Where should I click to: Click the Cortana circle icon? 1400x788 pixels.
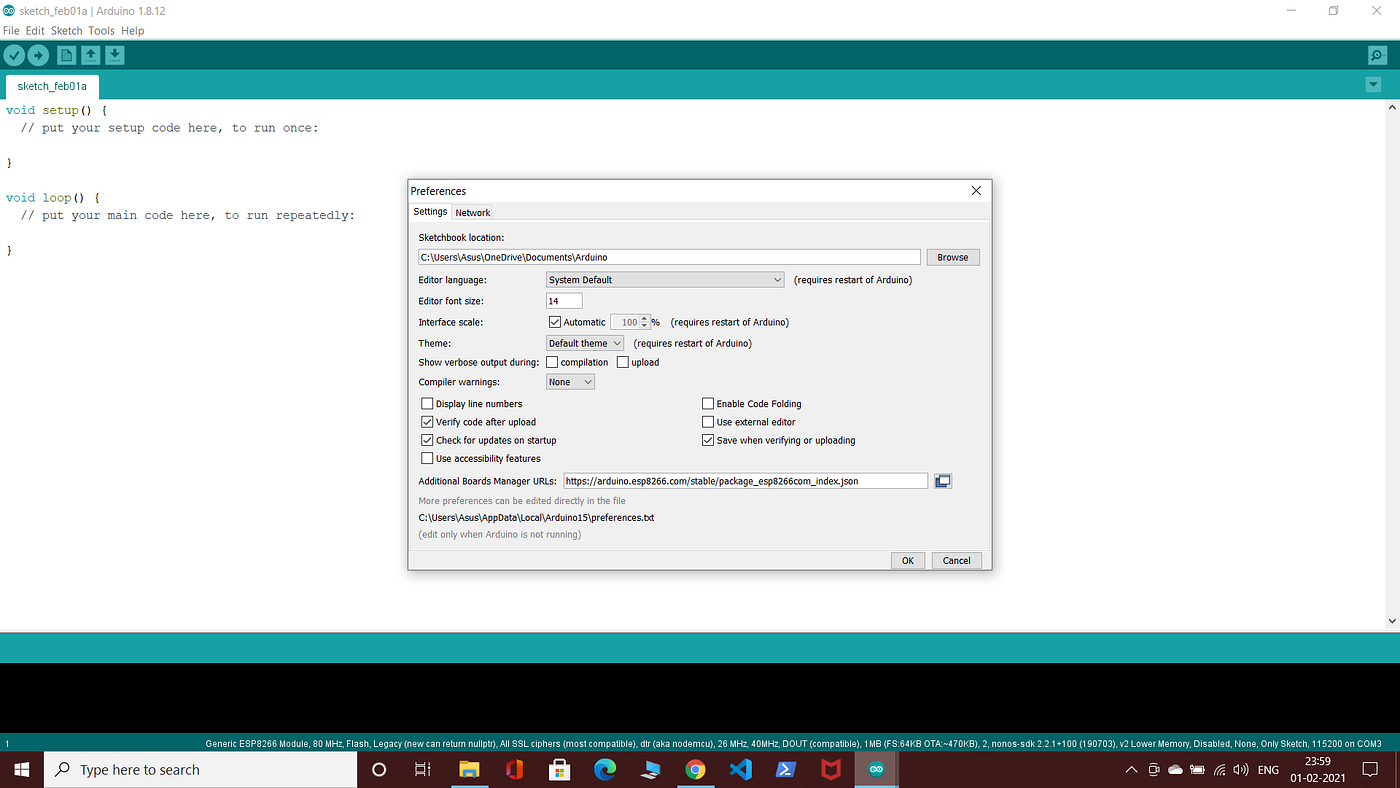coord(379,769)
